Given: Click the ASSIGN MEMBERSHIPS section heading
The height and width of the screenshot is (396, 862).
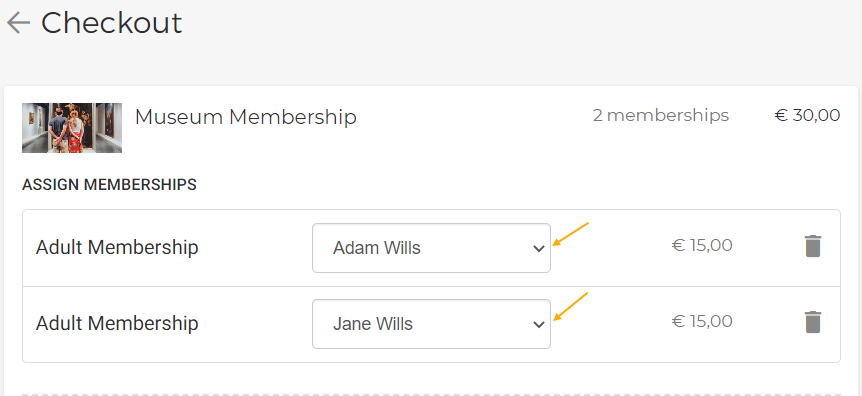Looking at the screenshot, I should [x=109, y=185].
